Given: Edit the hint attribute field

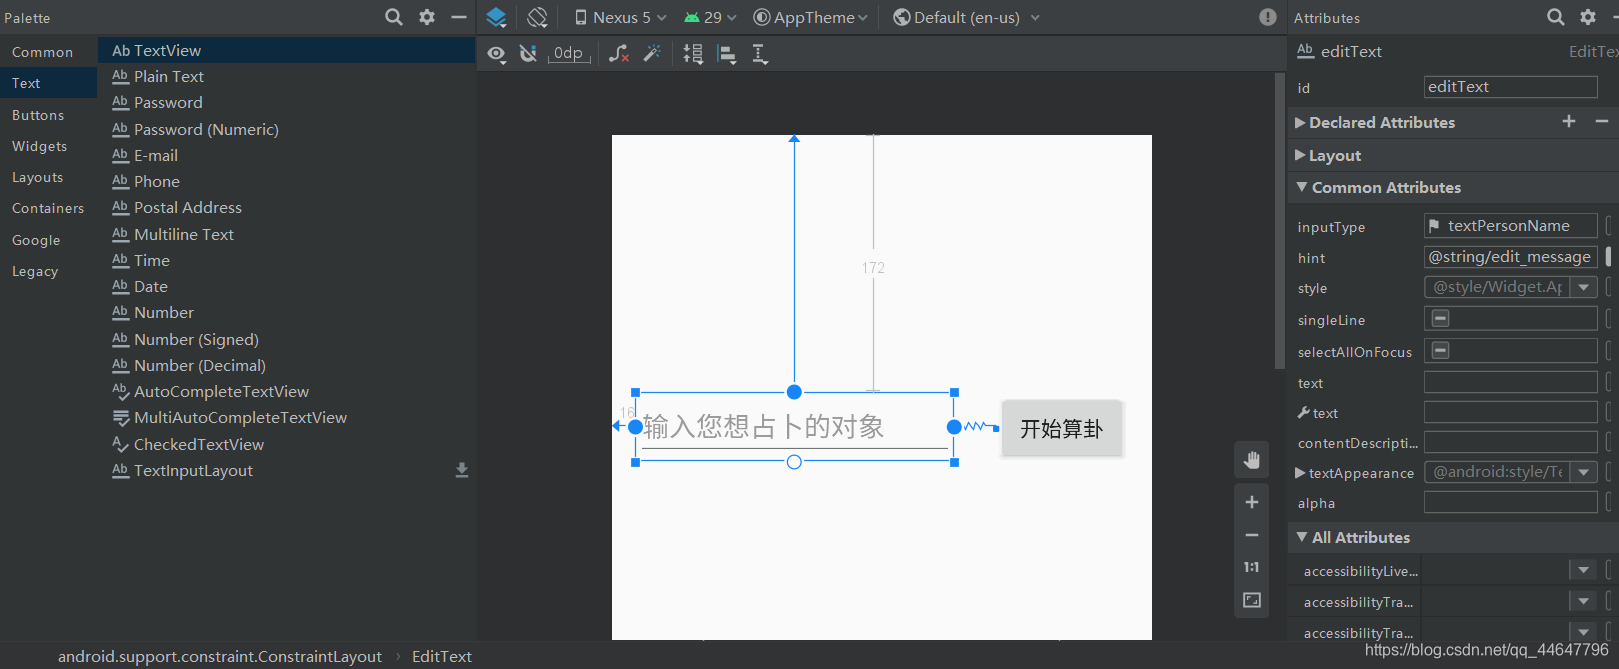Looking at the screenshot, I should click(1510, 257).
